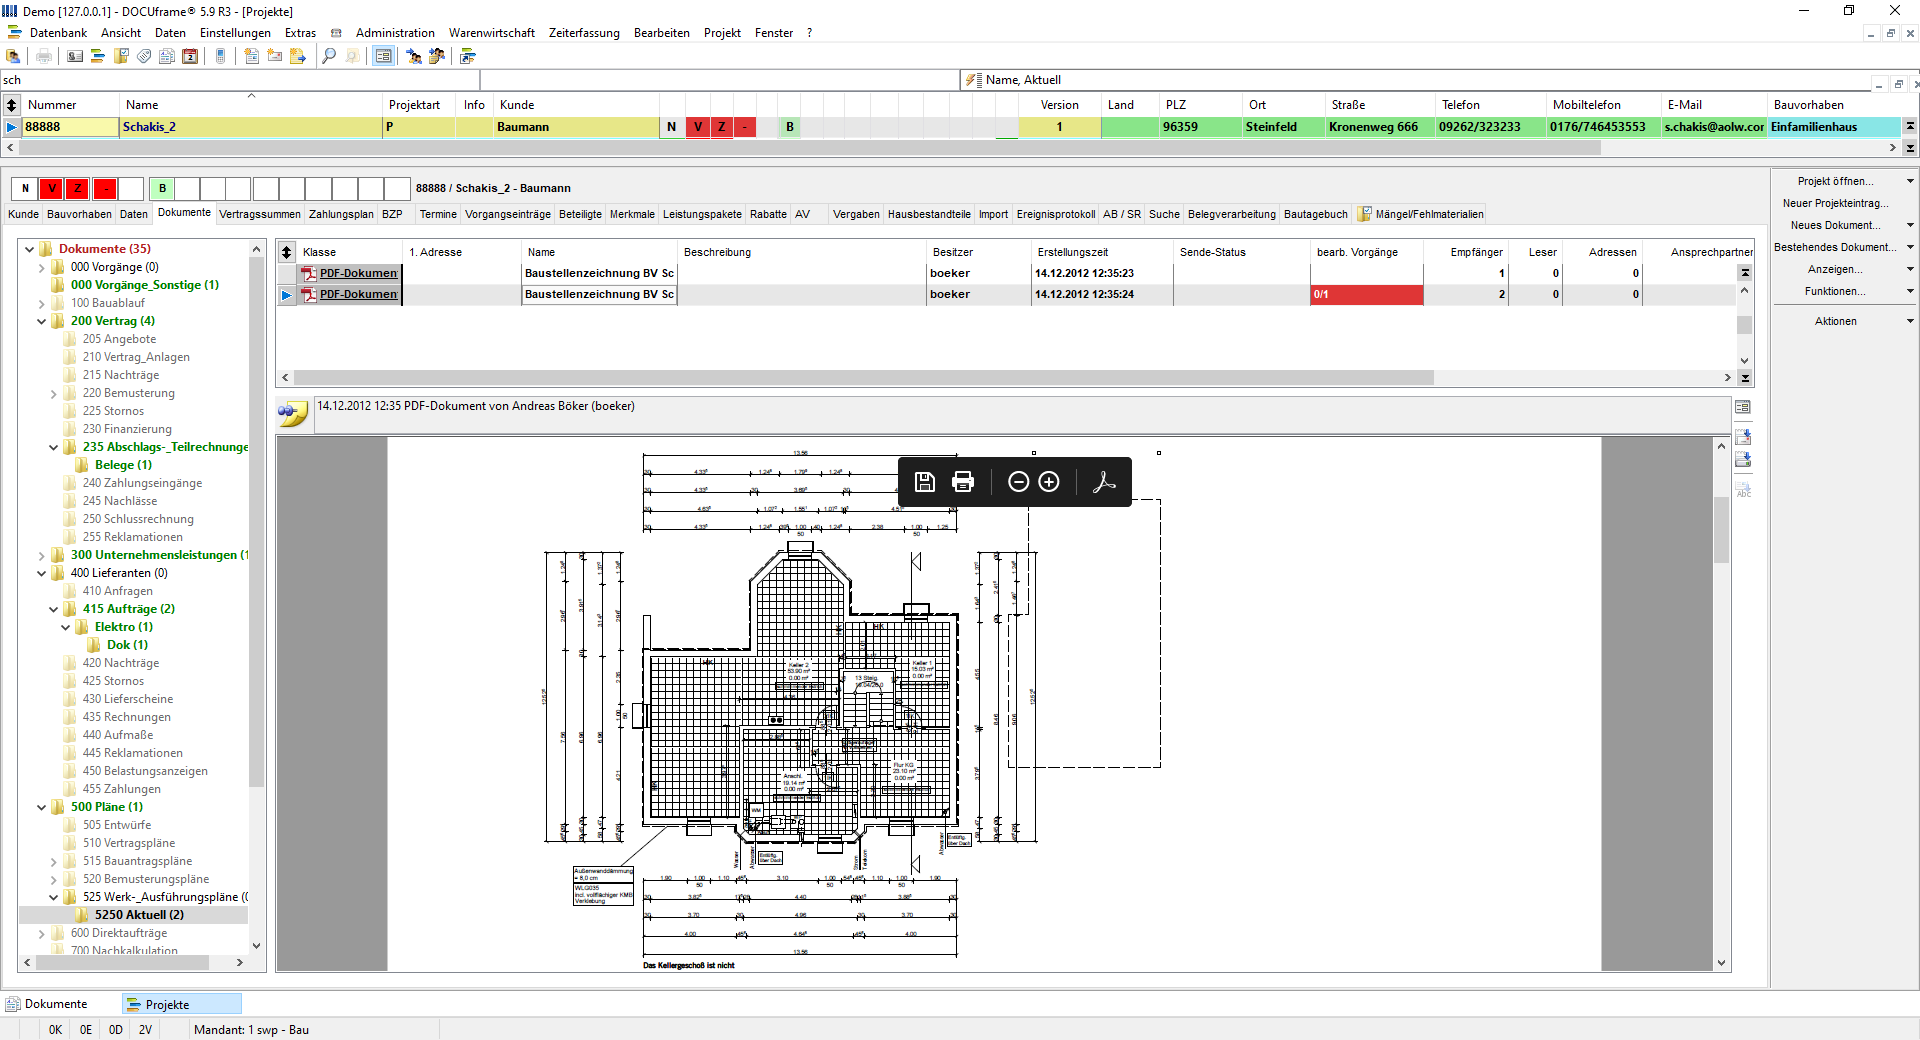Click Bestehendes Dokument button
This screenshot has width=1920, height=1040.
(1836, 247)
